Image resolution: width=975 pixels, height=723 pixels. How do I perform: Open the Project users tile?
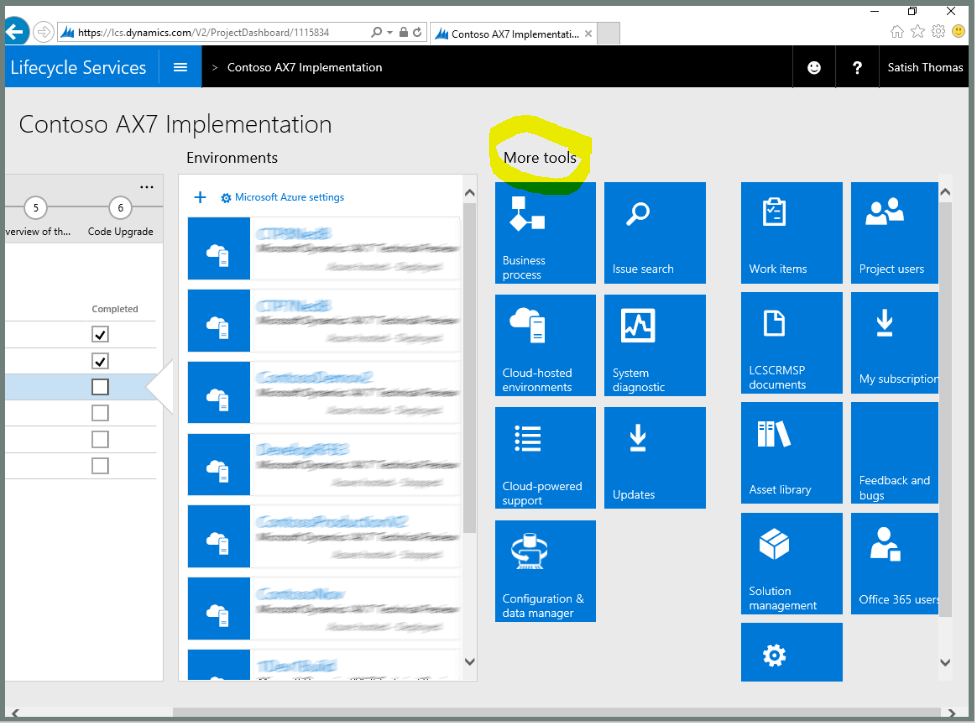click(x=894, y=233)
